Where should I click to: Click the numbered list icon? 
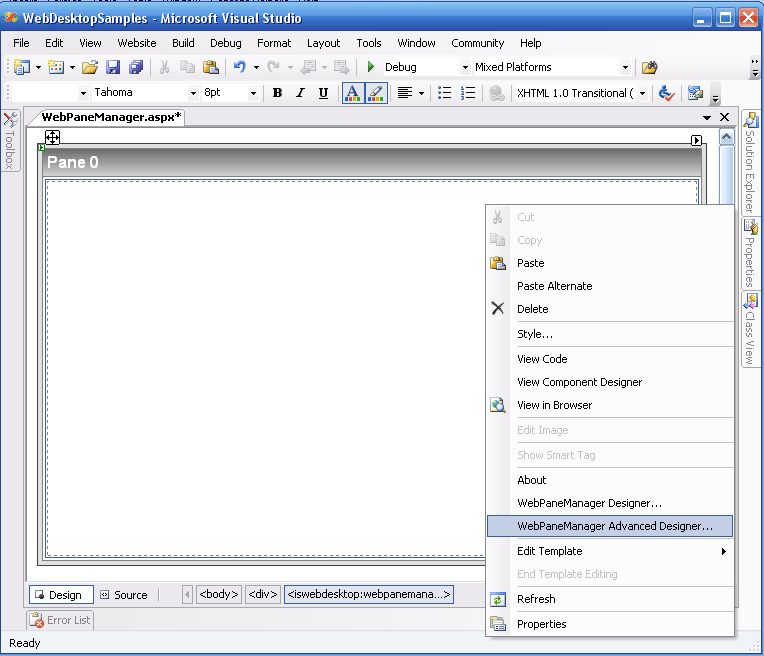(x=467, y=93)
